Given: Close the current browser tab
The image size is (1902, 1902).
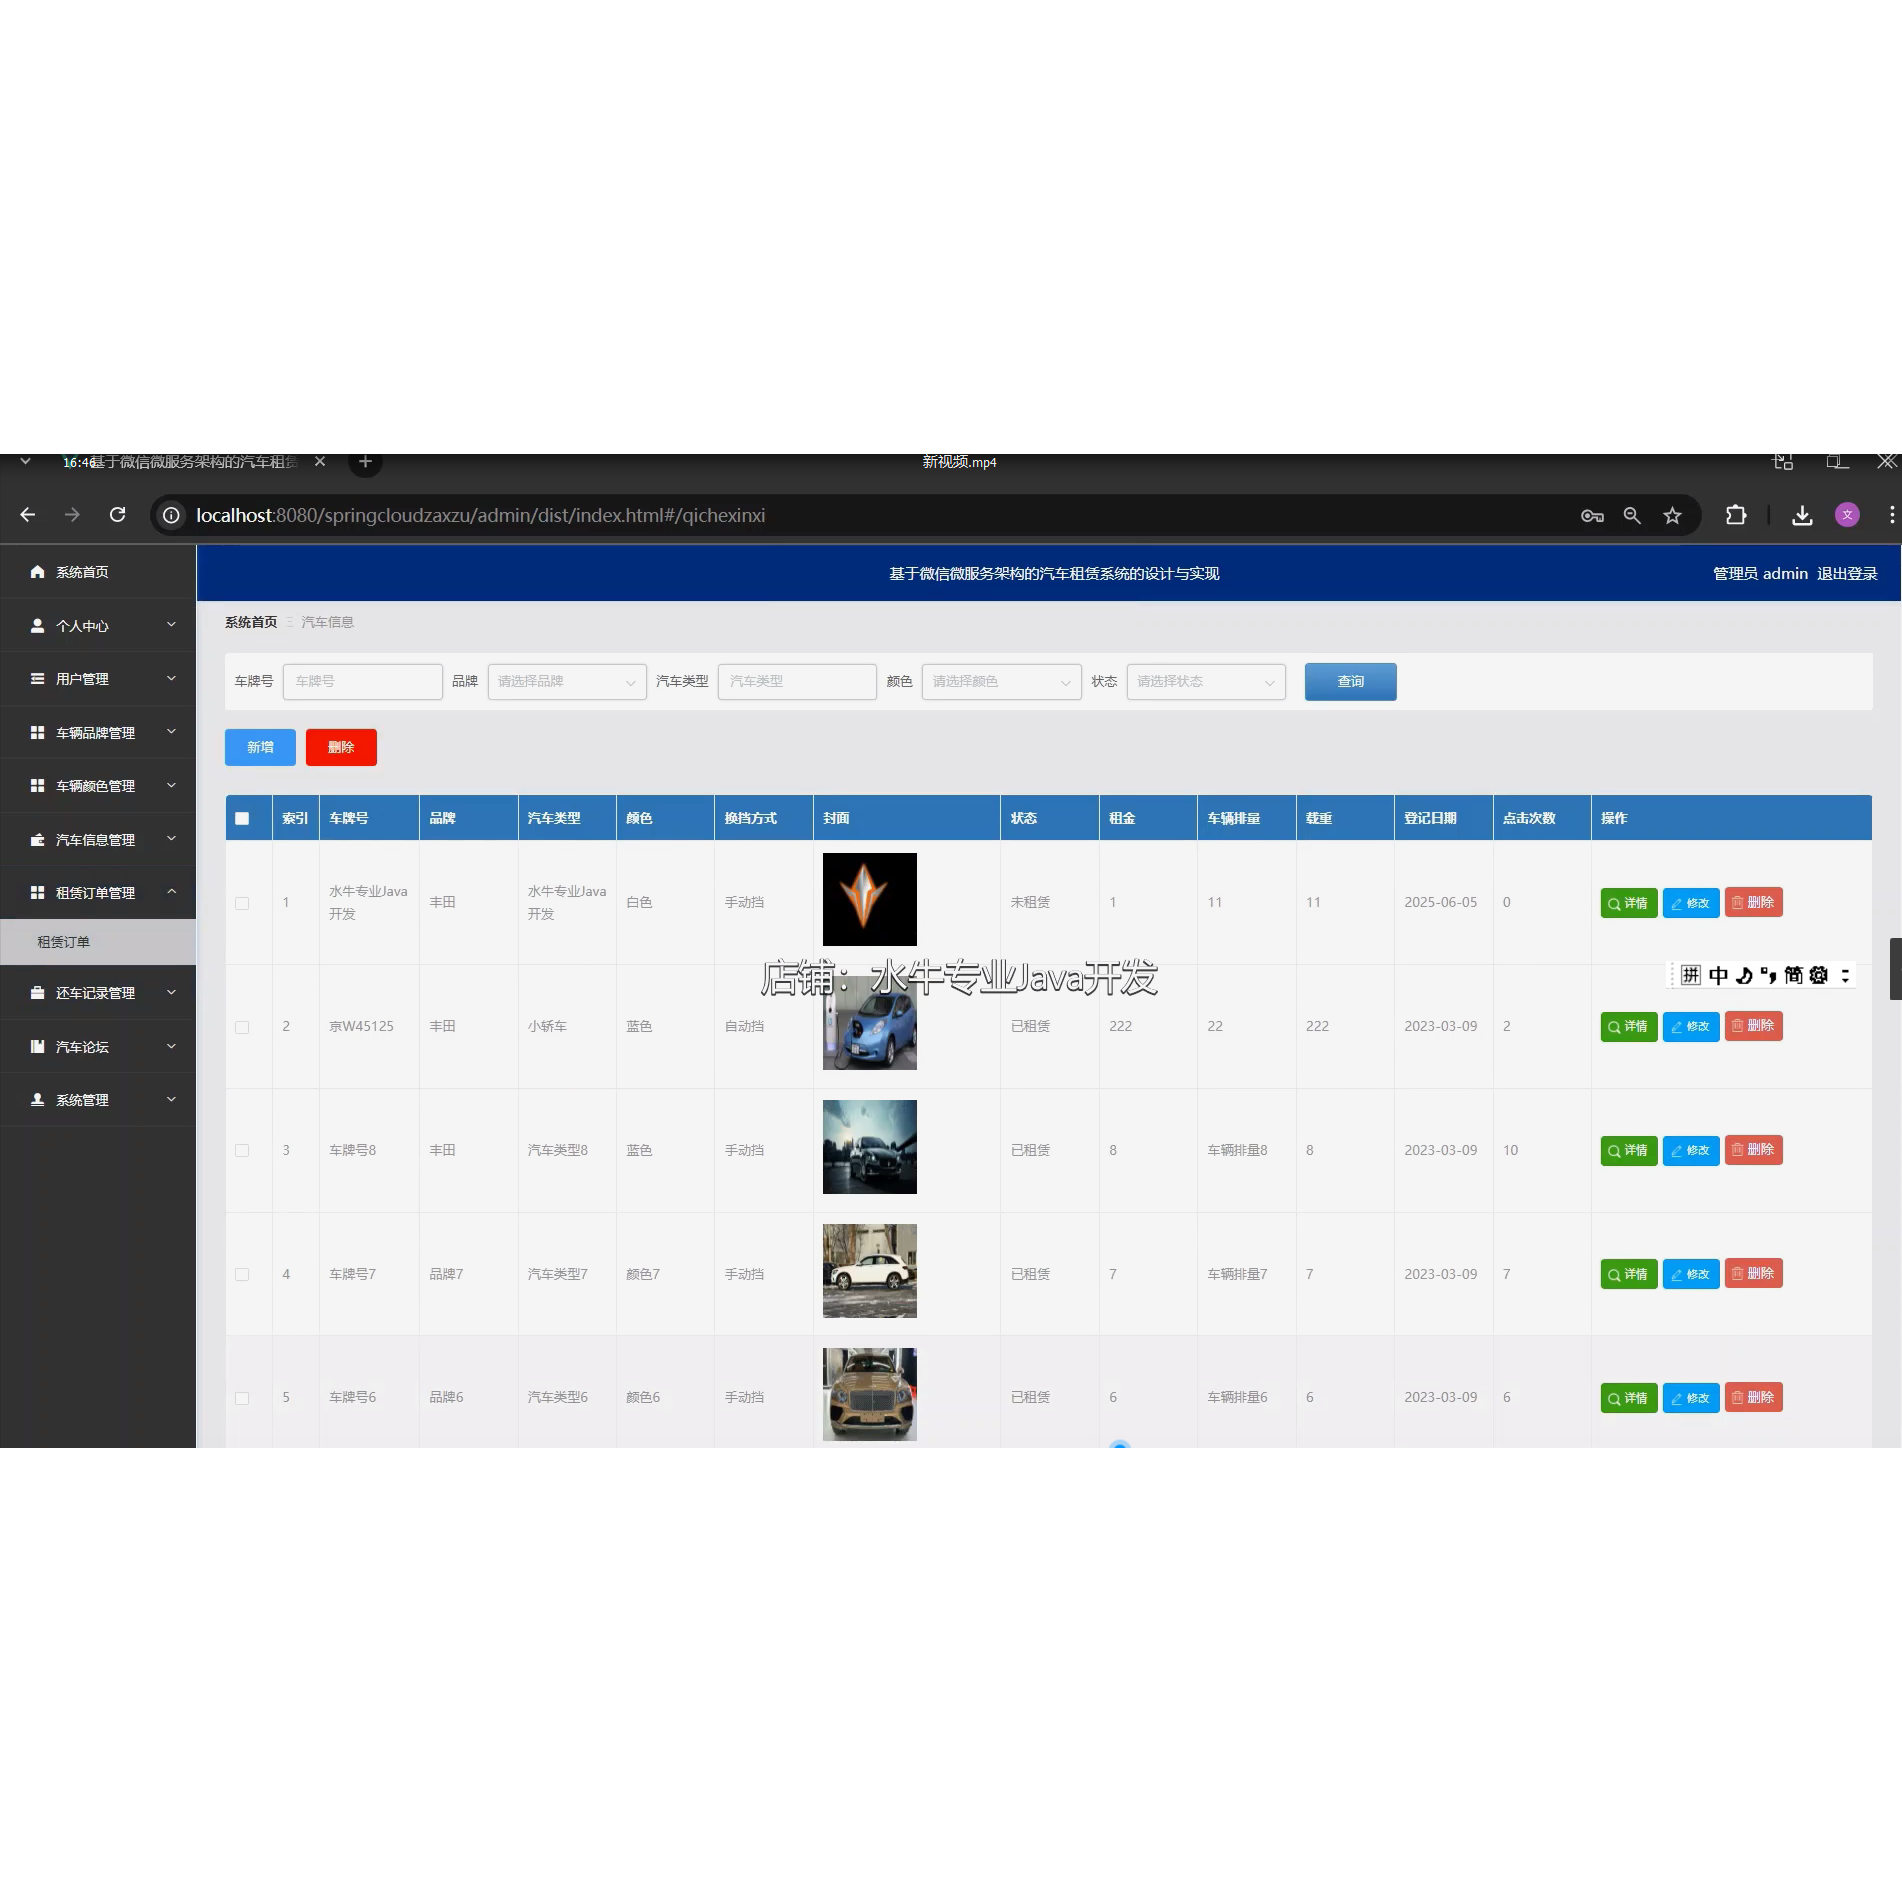Looking at the screenshot, I should coord(320,462).
